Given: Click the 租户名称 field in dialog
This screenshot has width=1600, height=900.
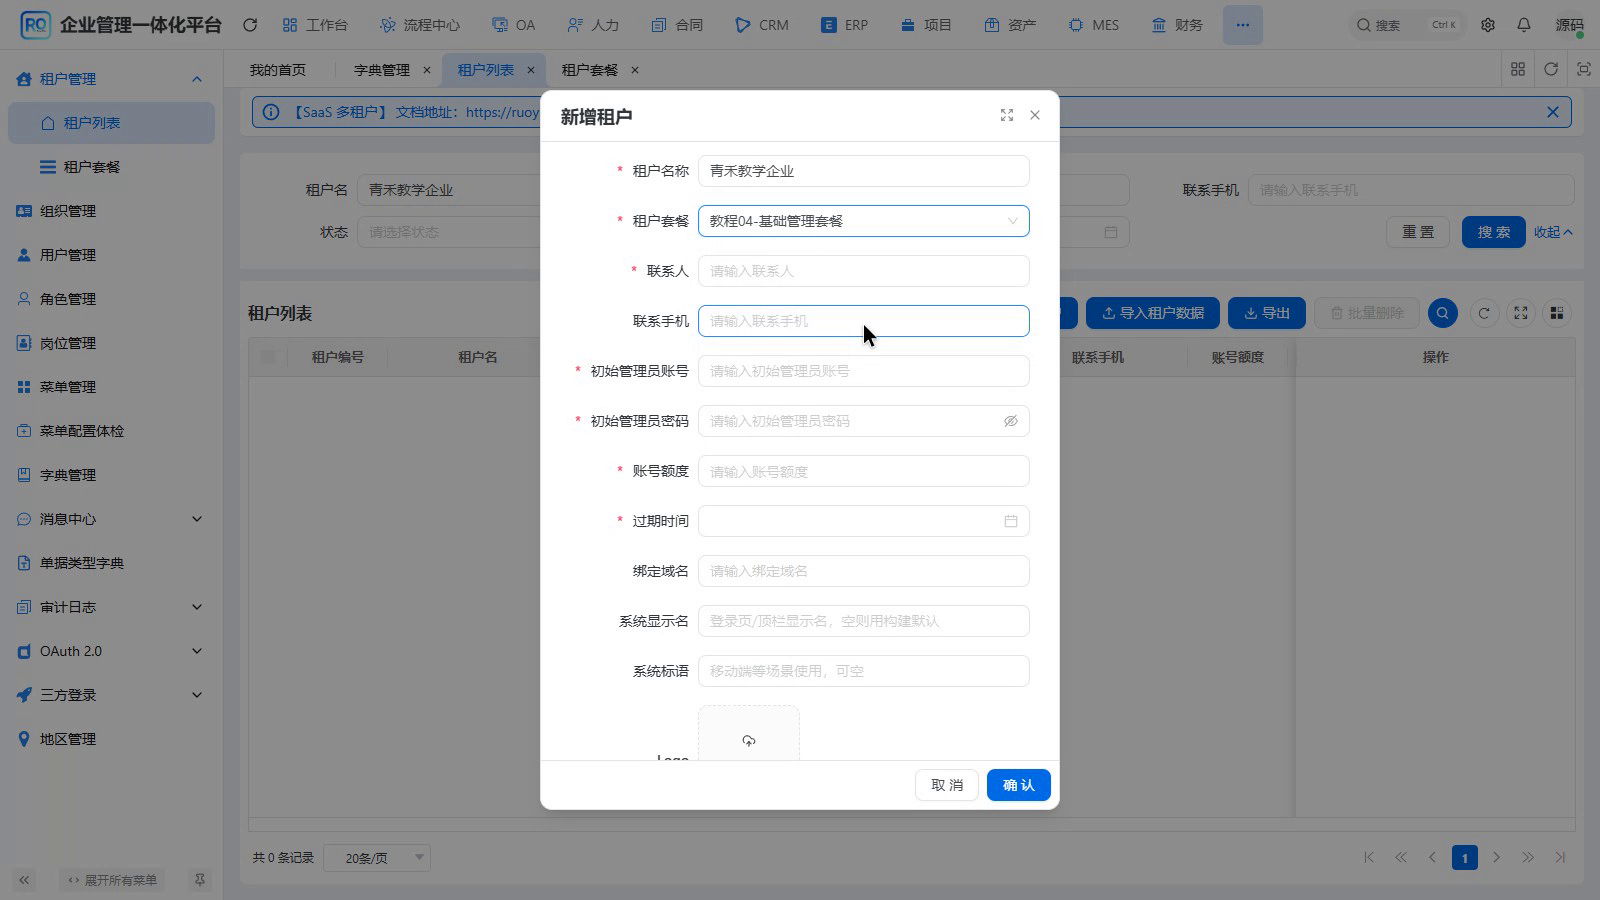Looking at the screenshot, I should pyautogui.click(x=864, y=171).
